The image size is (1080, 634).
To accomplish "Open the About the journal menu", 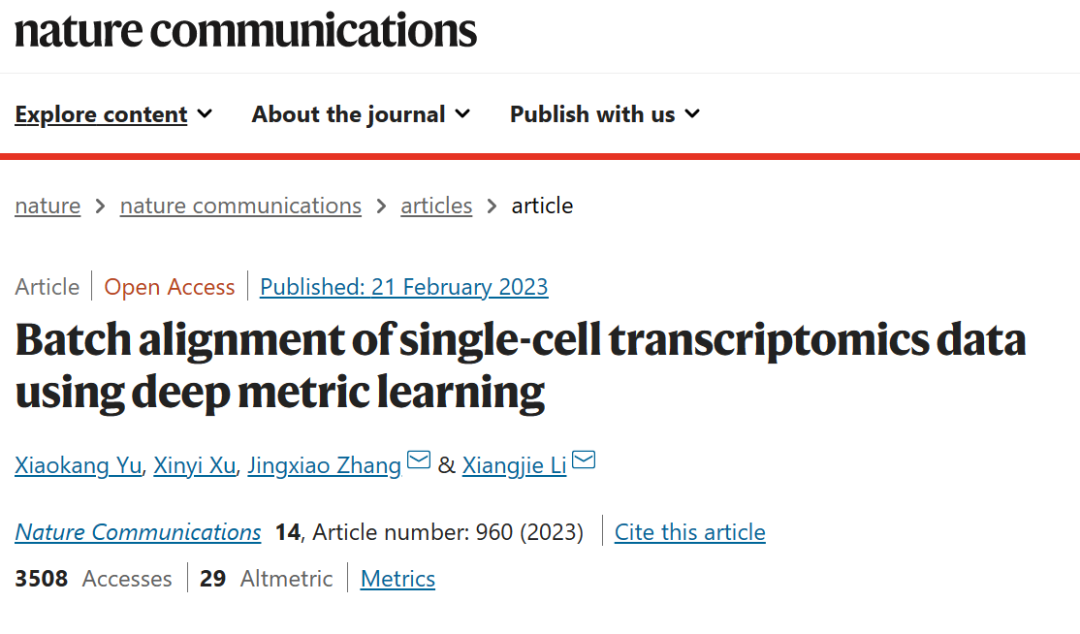I will tap(348, 115).
